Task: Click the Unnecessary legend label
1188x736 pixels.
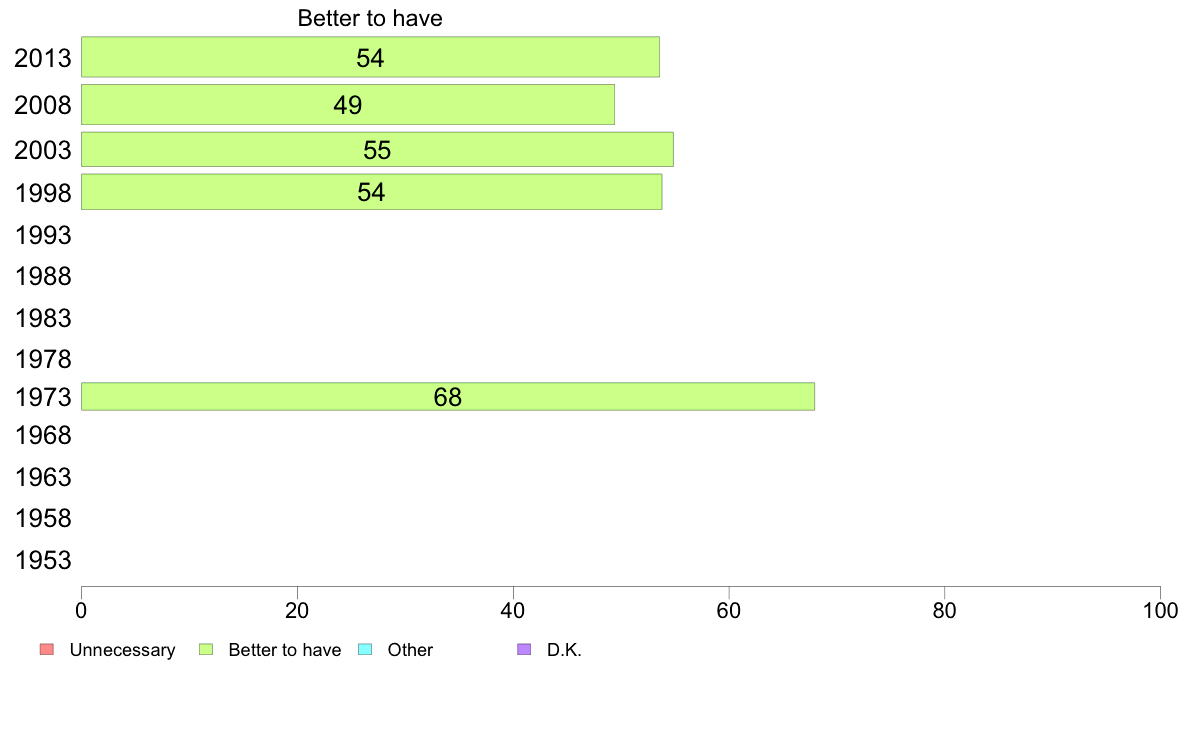Action: [x=122, y=650]
